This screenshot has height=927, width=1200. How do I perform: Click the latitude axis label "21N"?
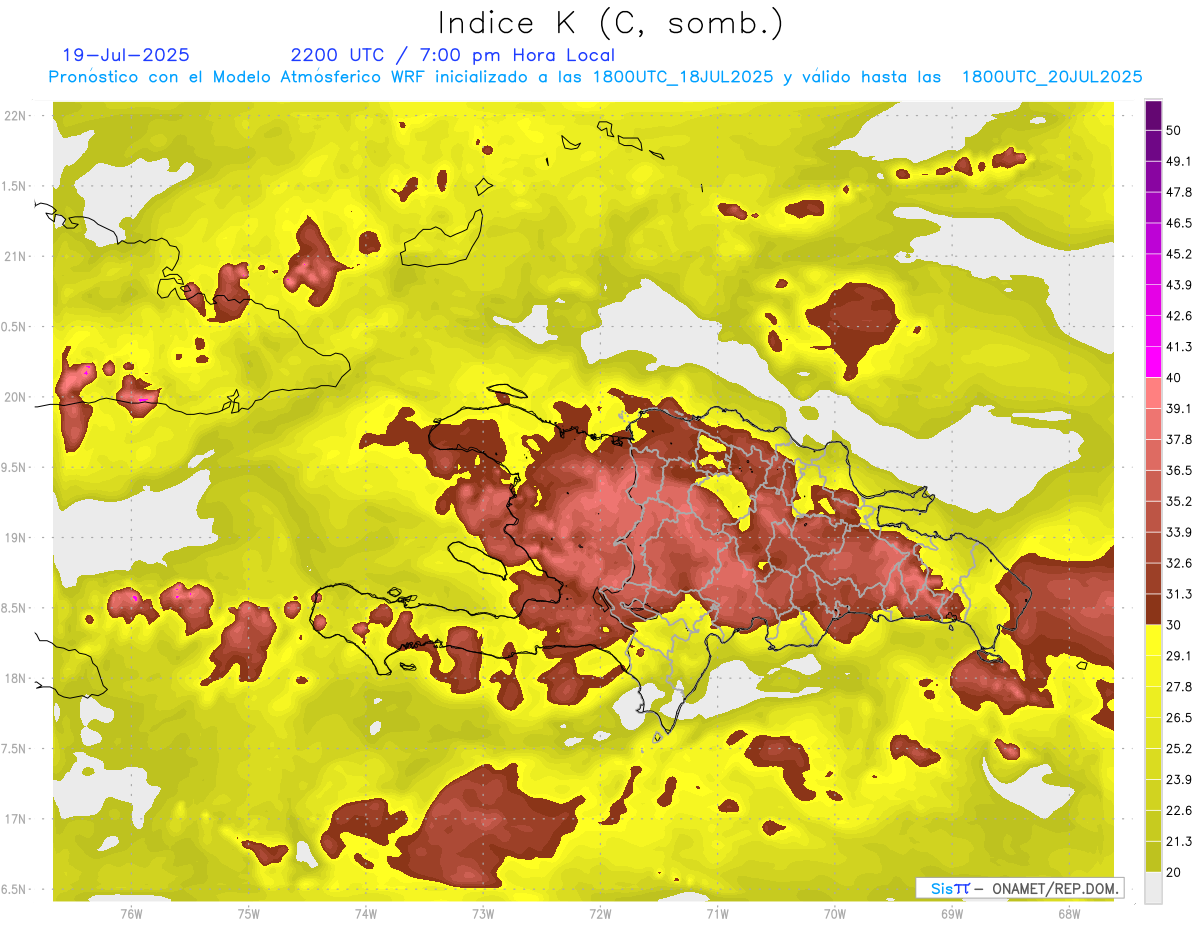[x=15, y=256]
